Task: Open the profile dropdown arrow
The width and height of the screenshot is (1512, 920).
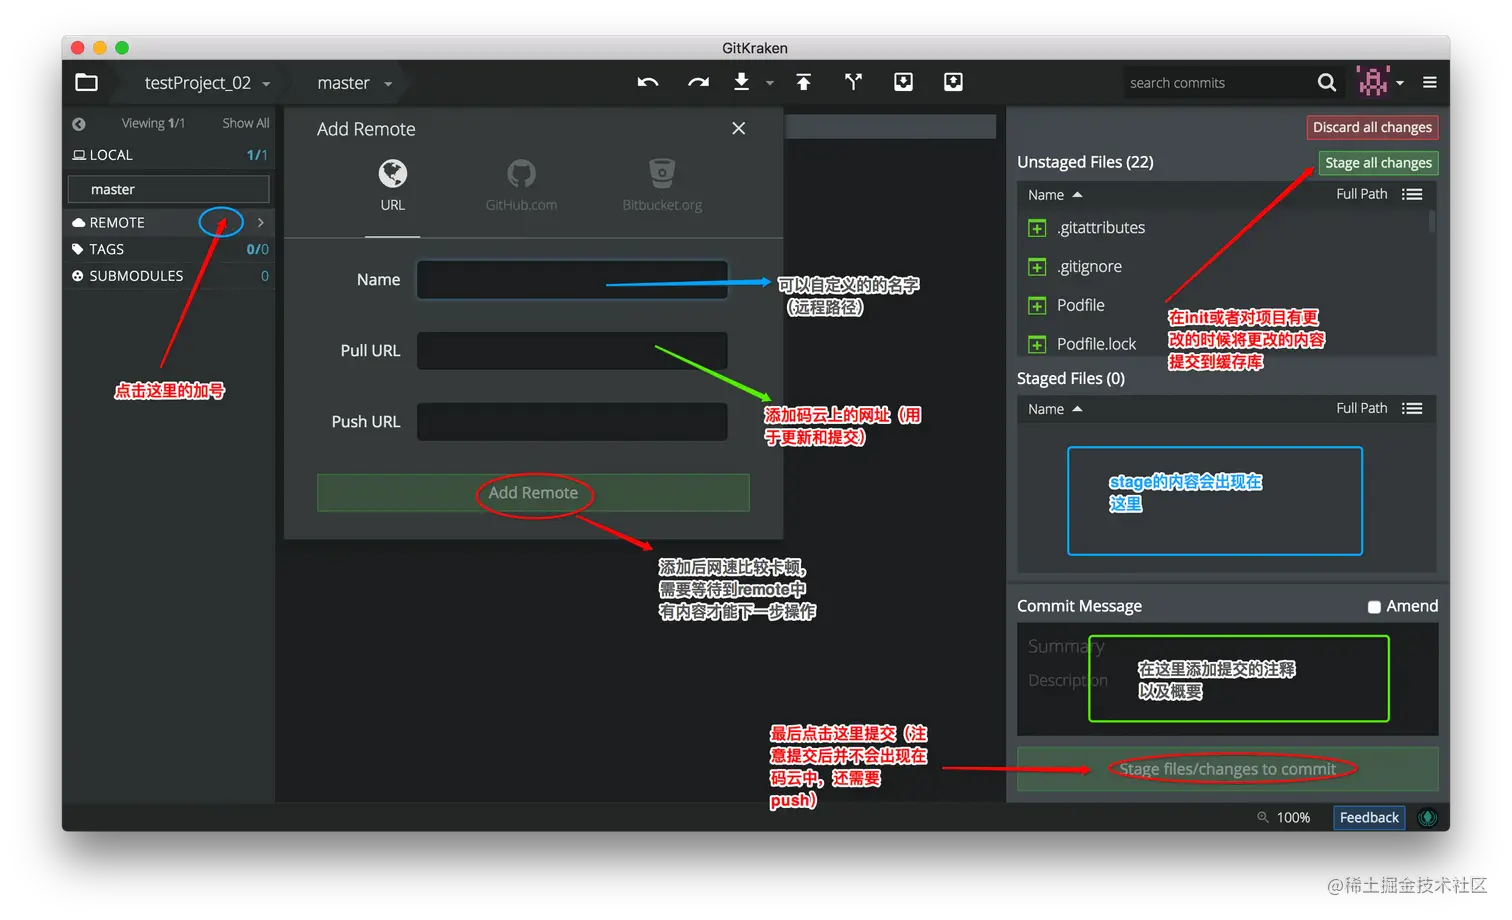Action: pyautogui.click(x=1400, y=83)
